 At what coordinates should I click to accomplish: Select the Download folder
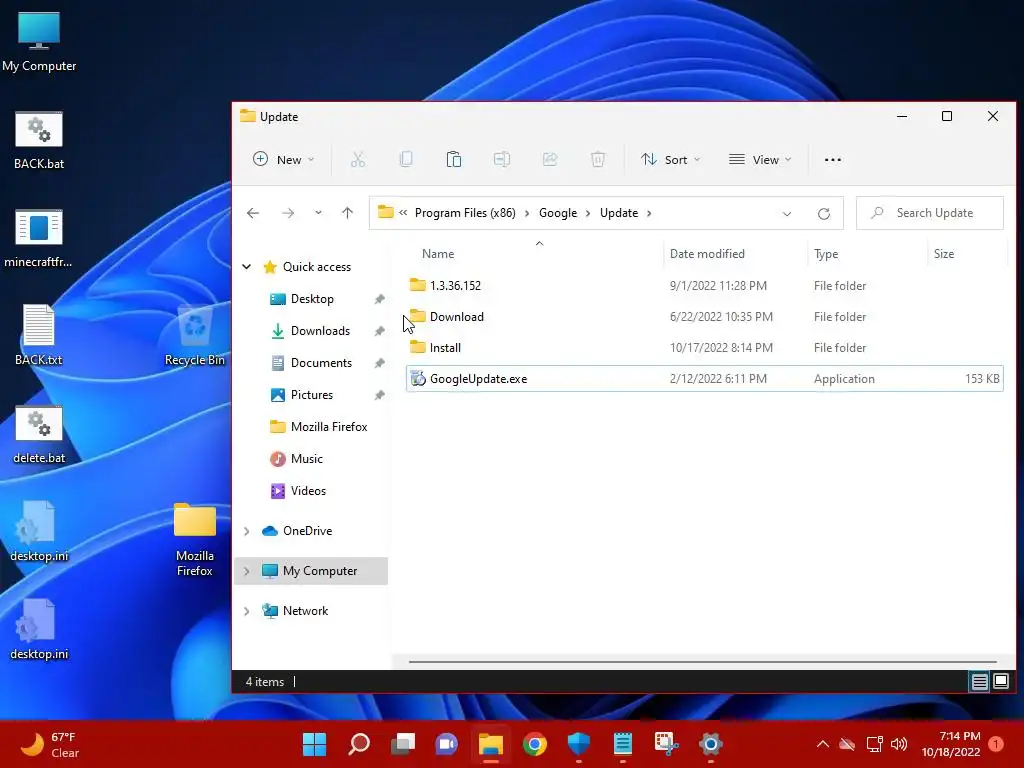705,317
